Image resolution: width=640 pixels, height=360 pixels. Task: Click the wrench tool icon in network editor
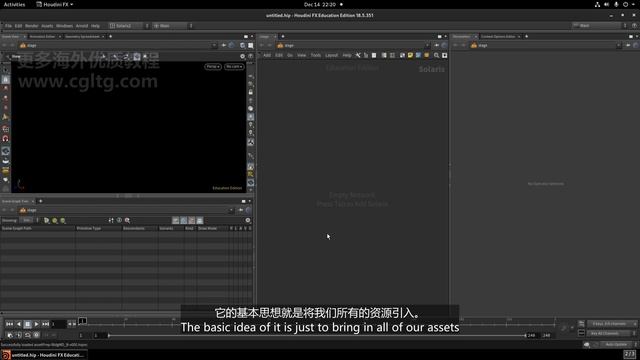click(x=358, y=55)
